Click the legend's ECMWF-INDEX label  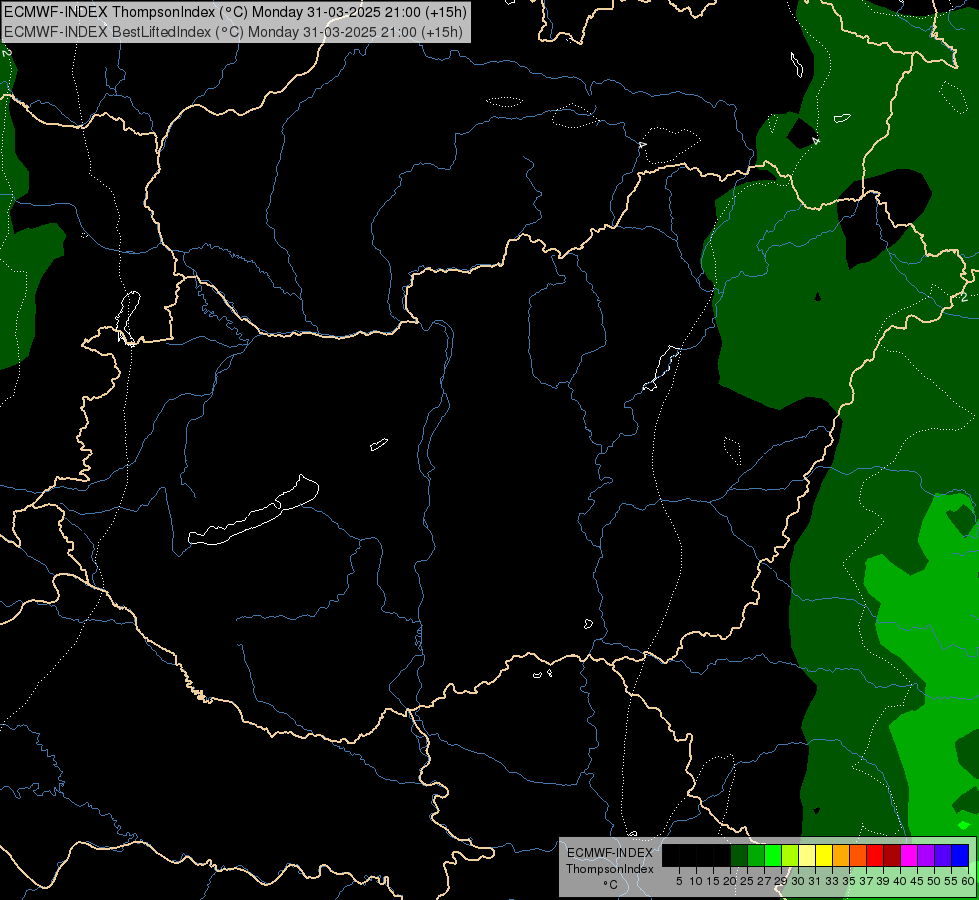coord(610,853)
